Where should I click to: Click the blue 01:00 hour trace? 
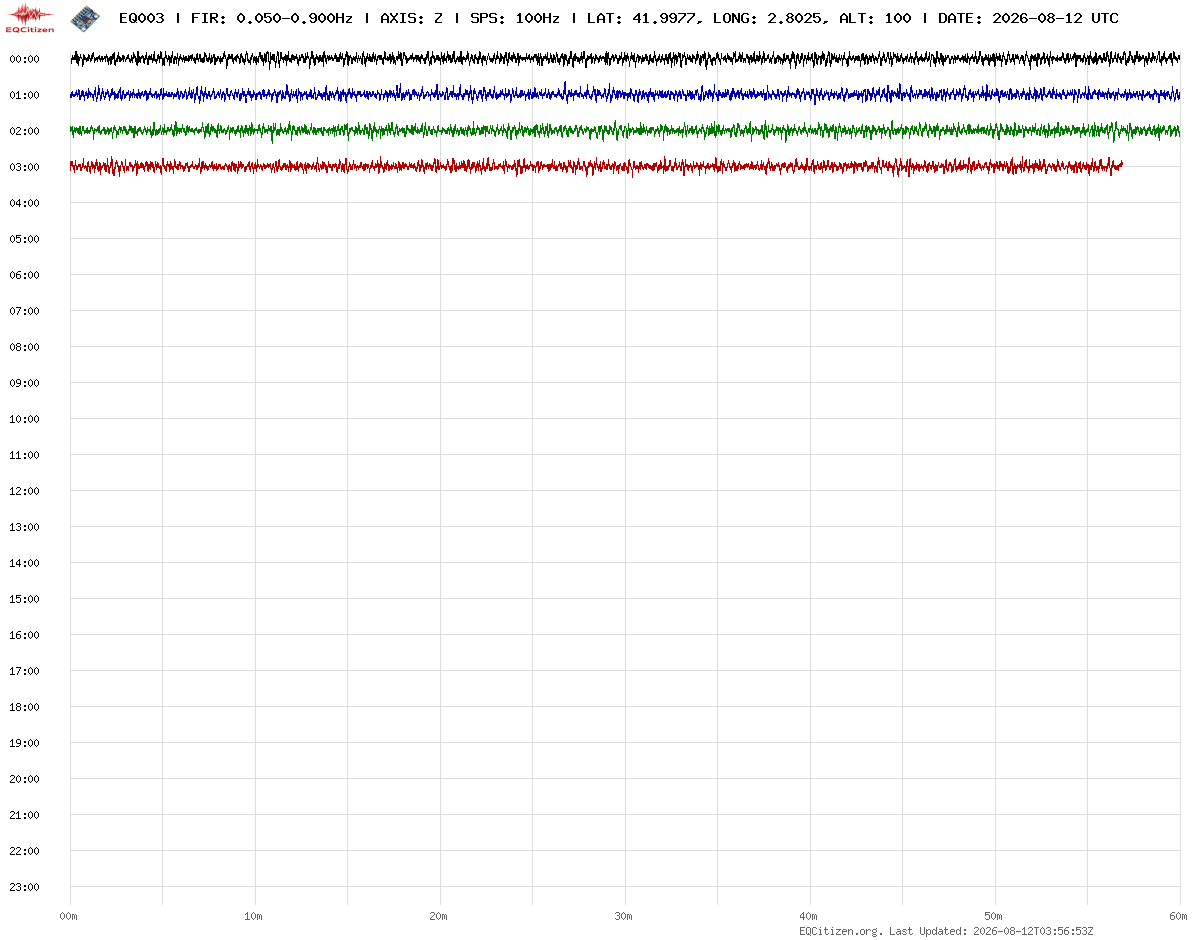(x=625, y=95)
